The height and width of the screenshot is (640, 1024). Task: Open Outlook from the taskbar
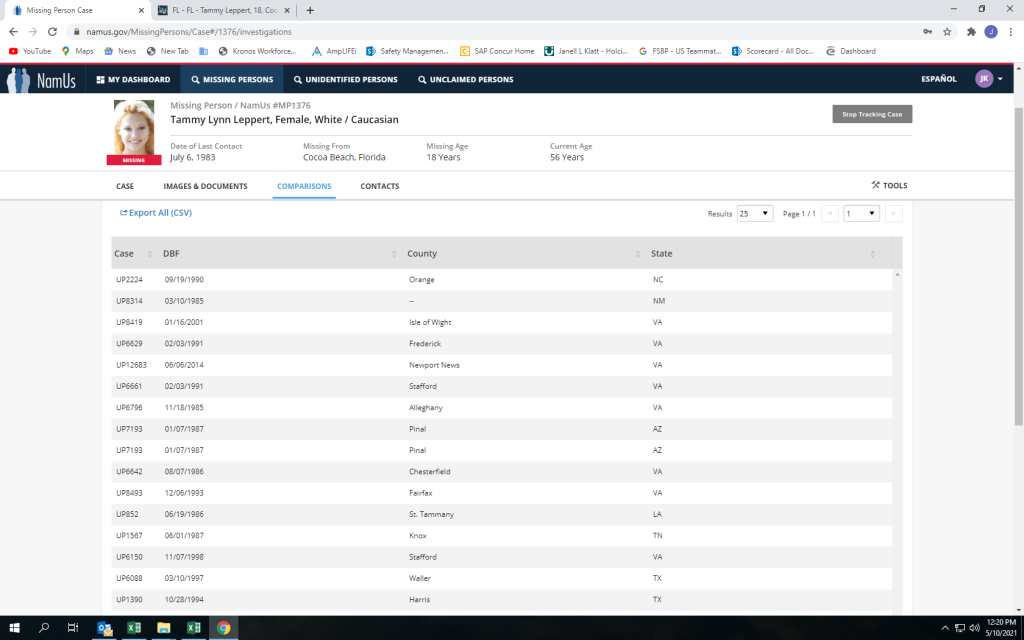pyautogui.click(x=104, y=628)
